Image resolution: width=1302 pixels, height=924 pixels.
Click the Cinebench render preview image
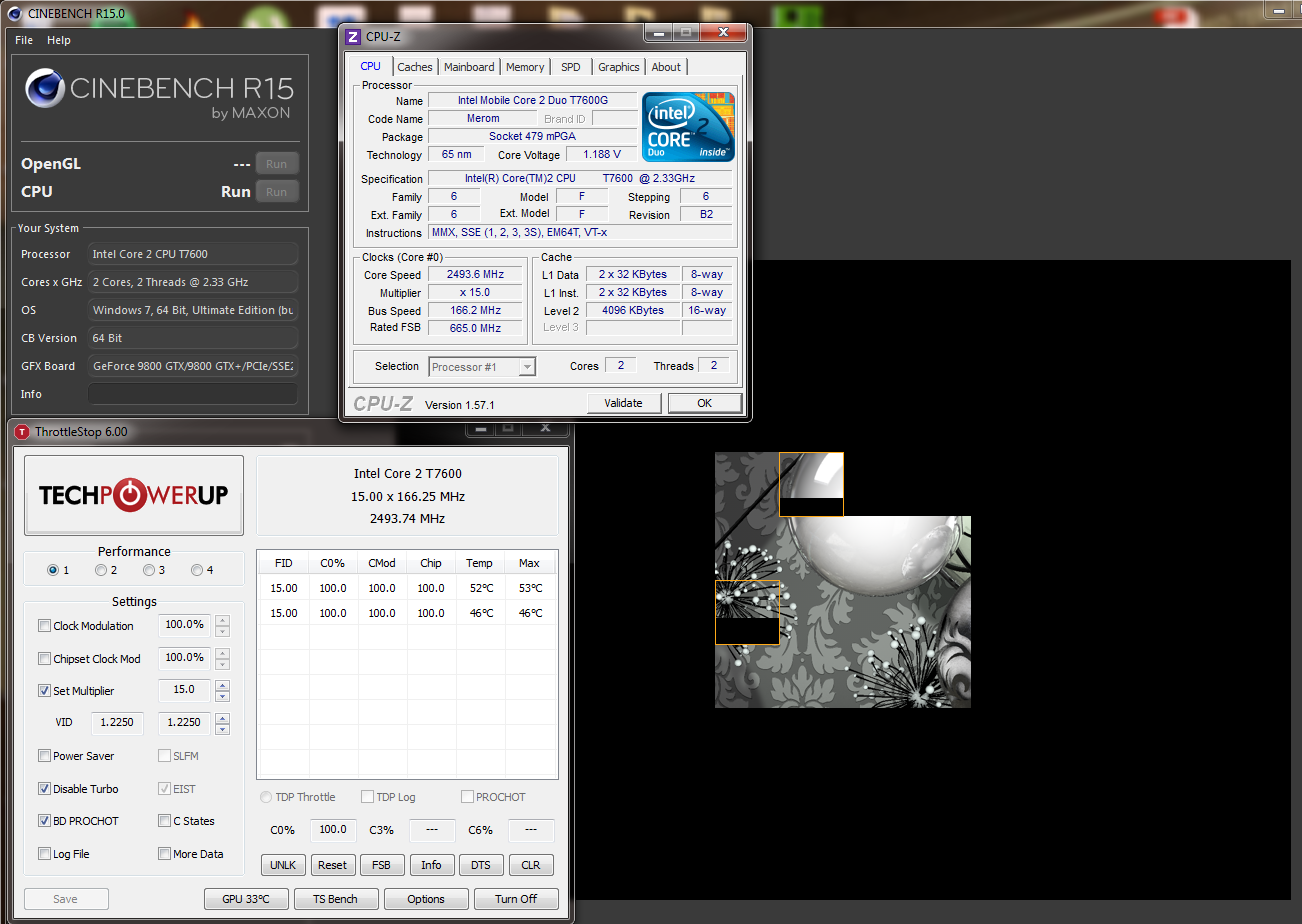point(843,580)
